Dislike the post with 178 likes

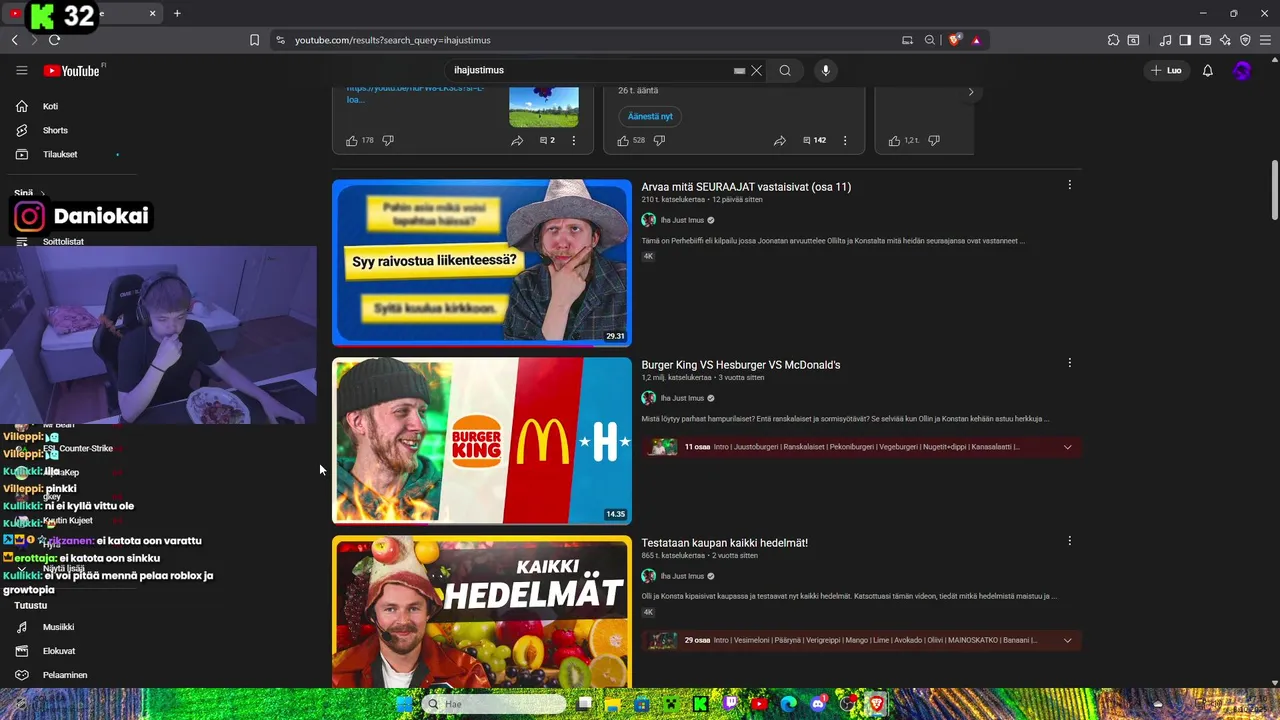pyautogui.click(x=388, y=140)
